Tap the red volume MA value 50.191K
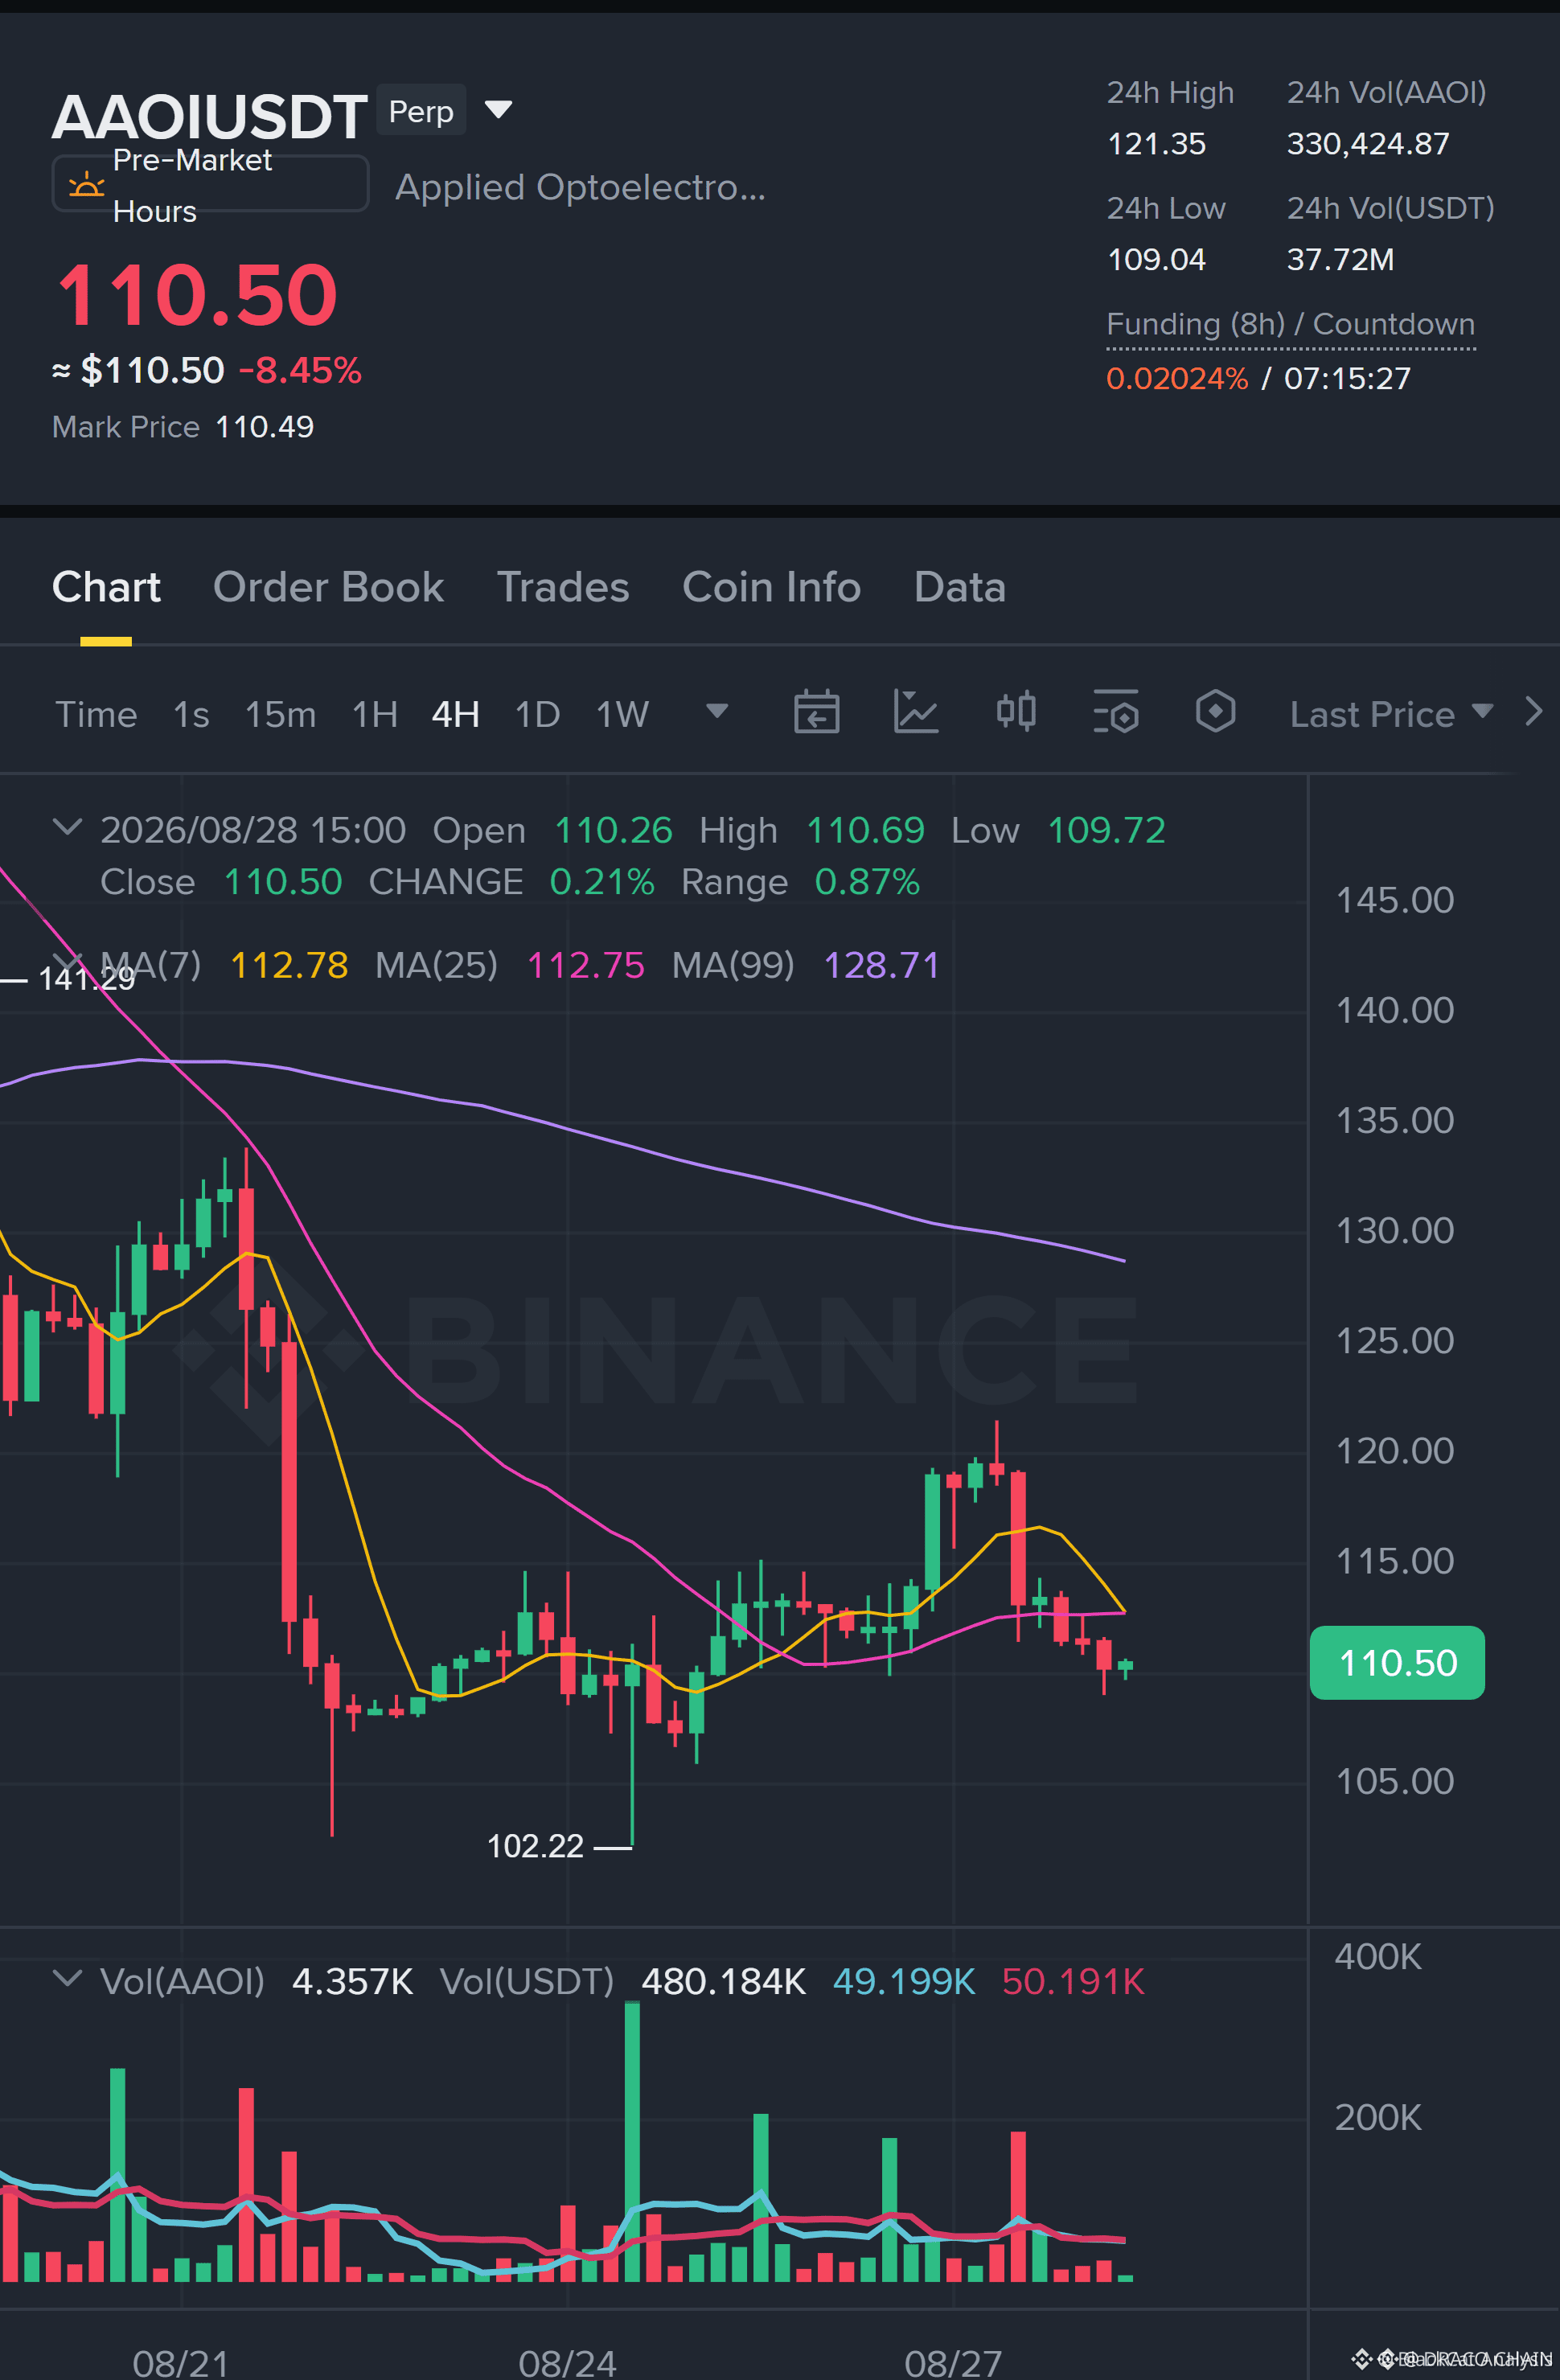 (x=1073, y=1981)
